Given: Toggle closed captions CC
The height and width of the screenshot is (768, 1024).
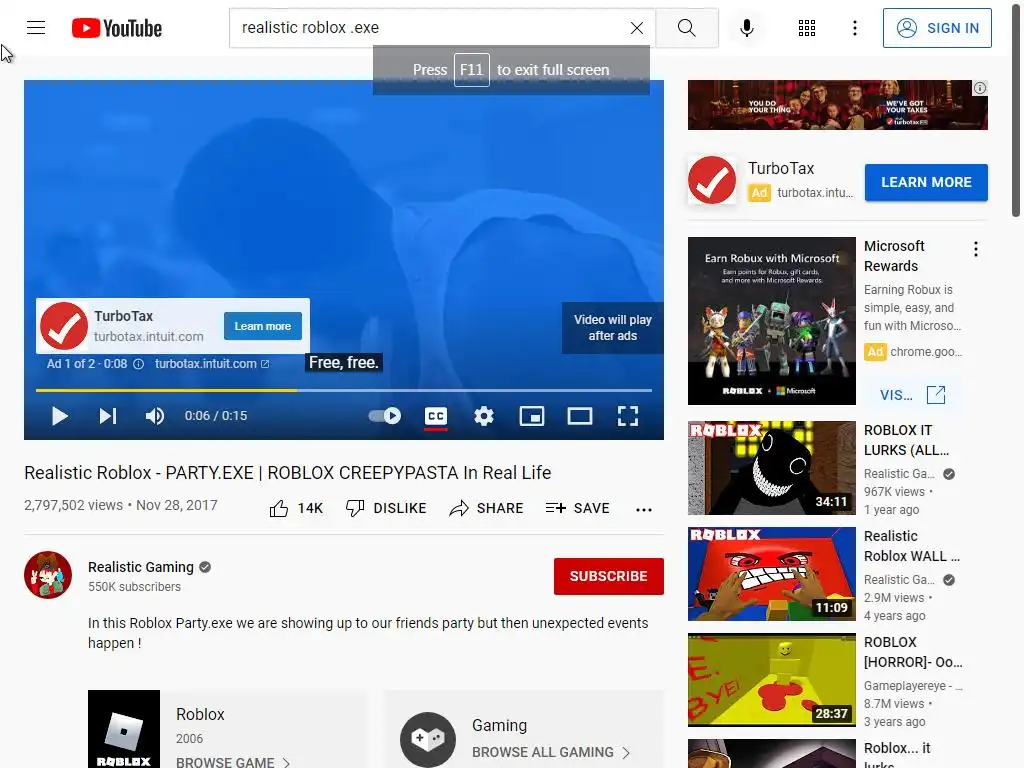Looking at the screenshot, I should click(x=436, y=417).
